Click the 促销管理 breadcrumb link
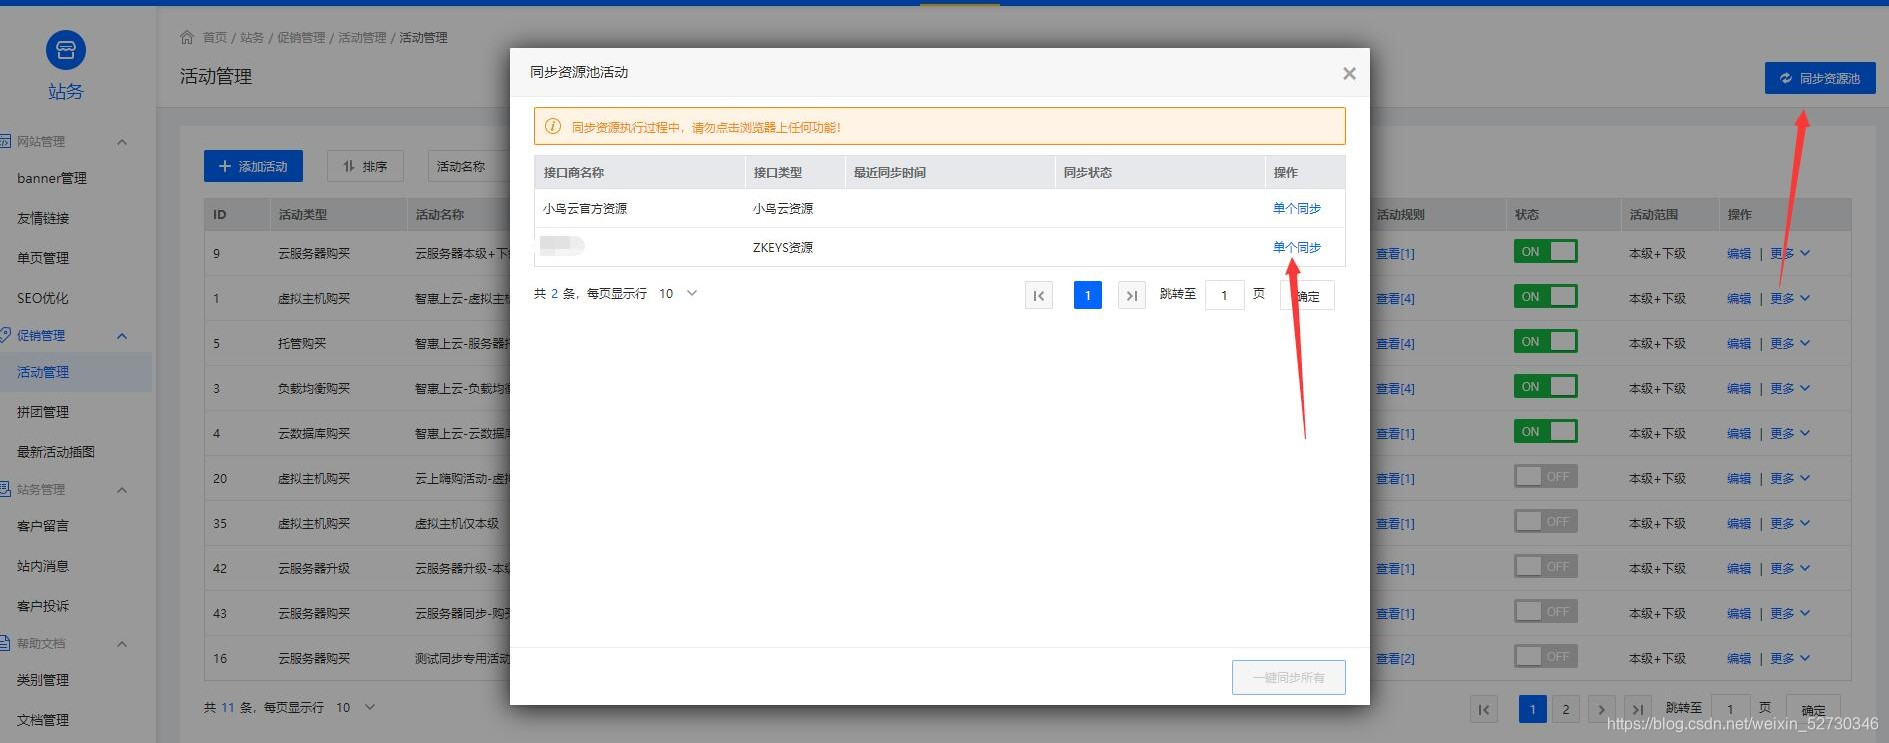1889x743 pixels. (x=301, y=37)
